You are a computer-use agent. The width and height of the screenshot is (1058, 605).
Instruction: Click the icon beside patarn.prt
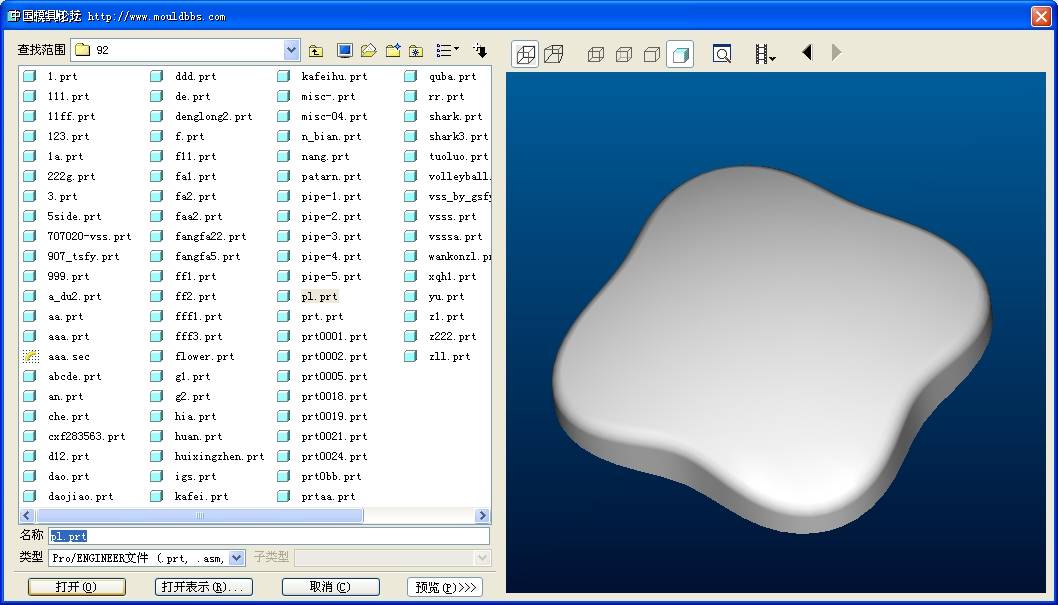pos(283,177)
